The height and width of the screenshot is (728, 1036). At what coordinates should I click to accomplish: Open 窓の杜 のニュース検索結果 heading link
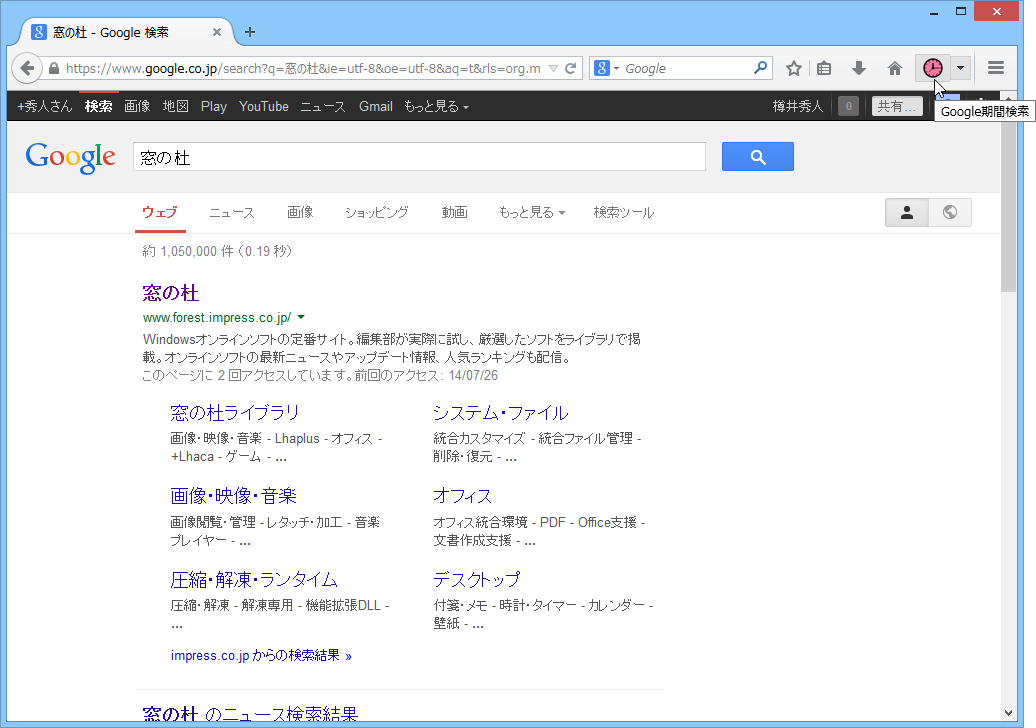[250, 713]
